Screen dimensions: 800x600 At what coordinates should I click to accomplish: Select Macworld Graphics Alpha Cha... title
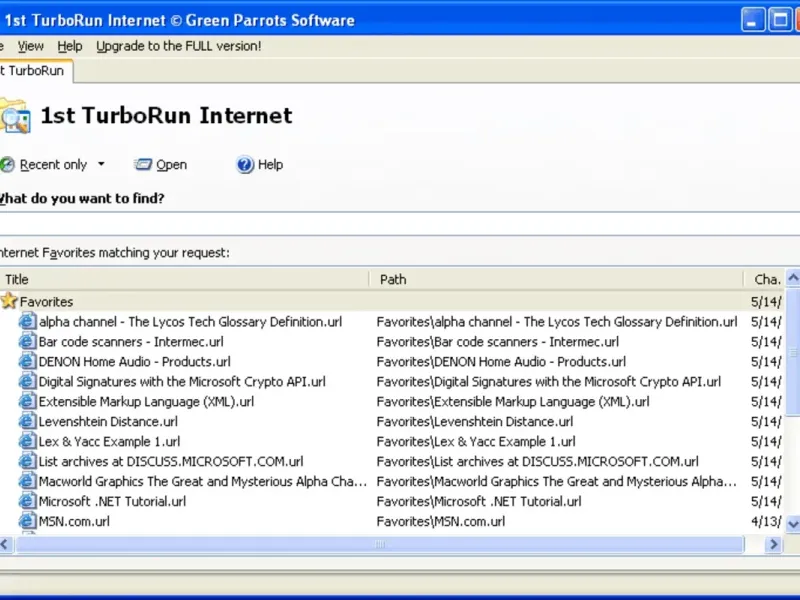pos(203,481)
